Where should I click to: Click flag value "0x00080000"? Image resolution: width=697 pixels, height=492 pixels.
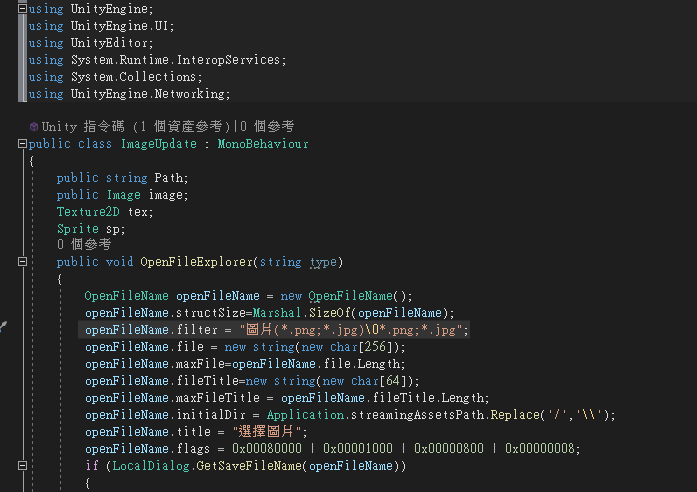tap(267, 448)
